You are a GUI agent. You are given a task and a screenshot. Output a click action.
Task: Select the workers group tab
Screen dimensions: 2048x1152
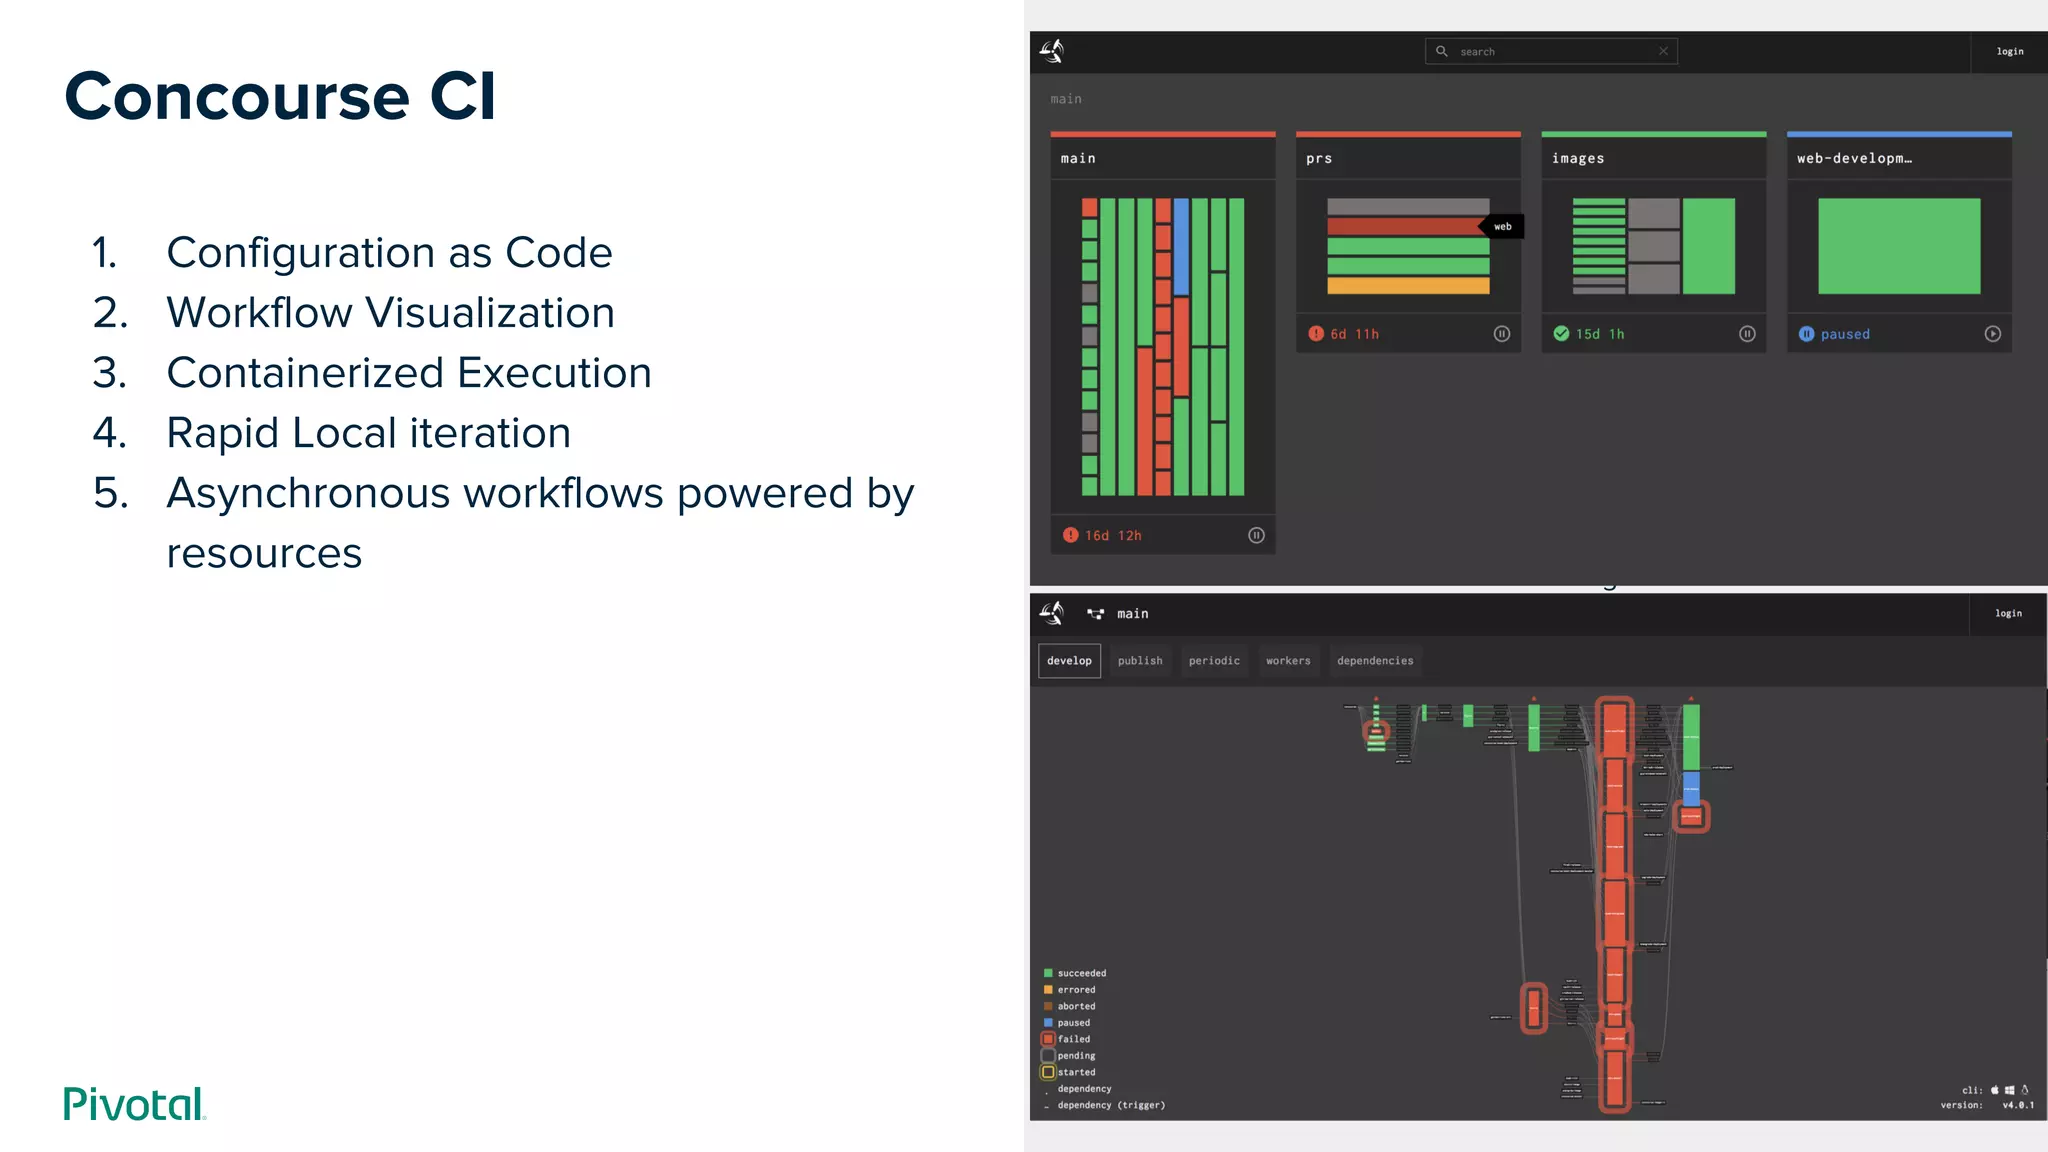pos(1288,661)
